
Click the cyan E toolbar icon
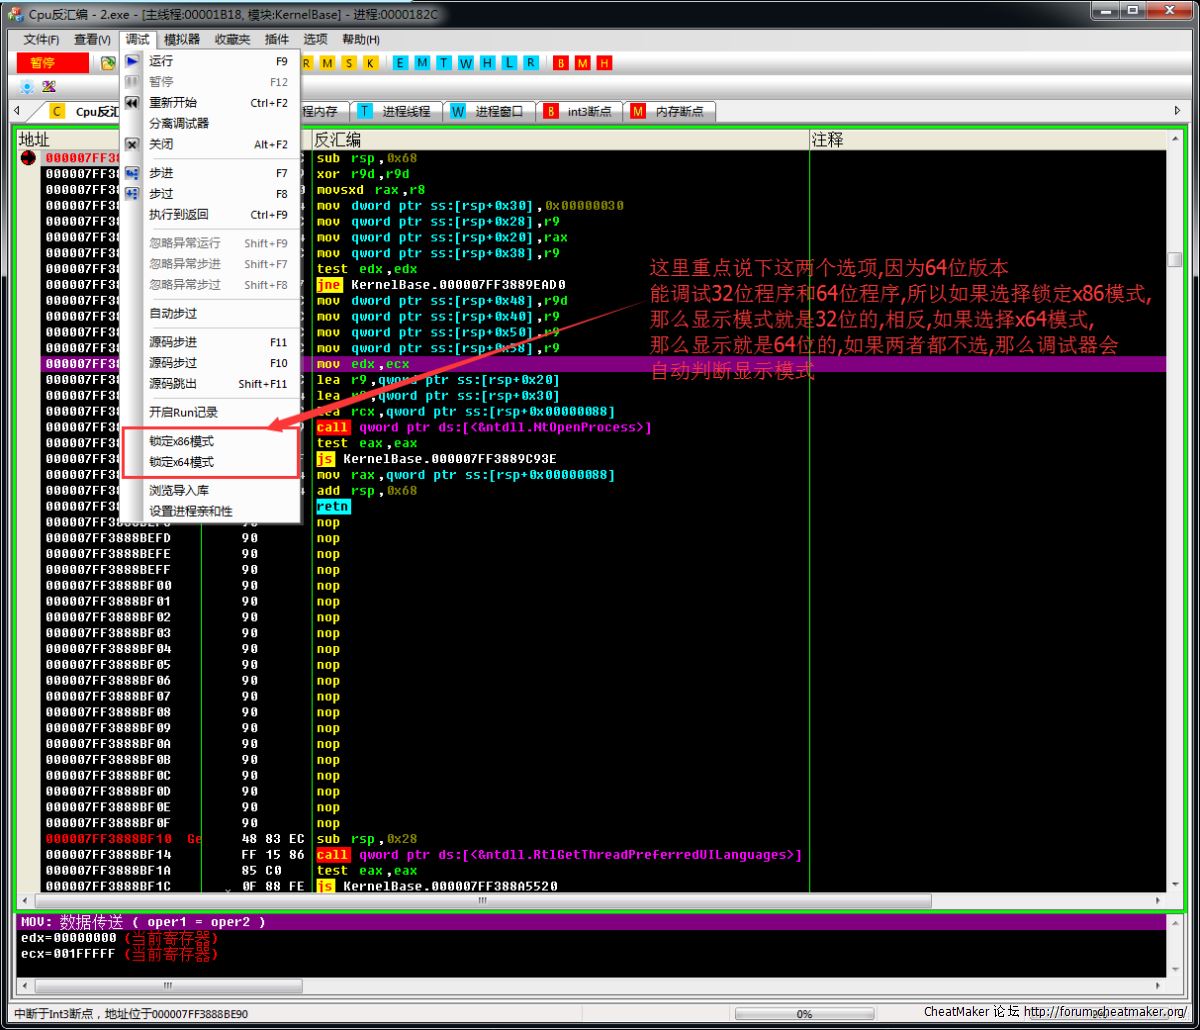coord(401,63)
